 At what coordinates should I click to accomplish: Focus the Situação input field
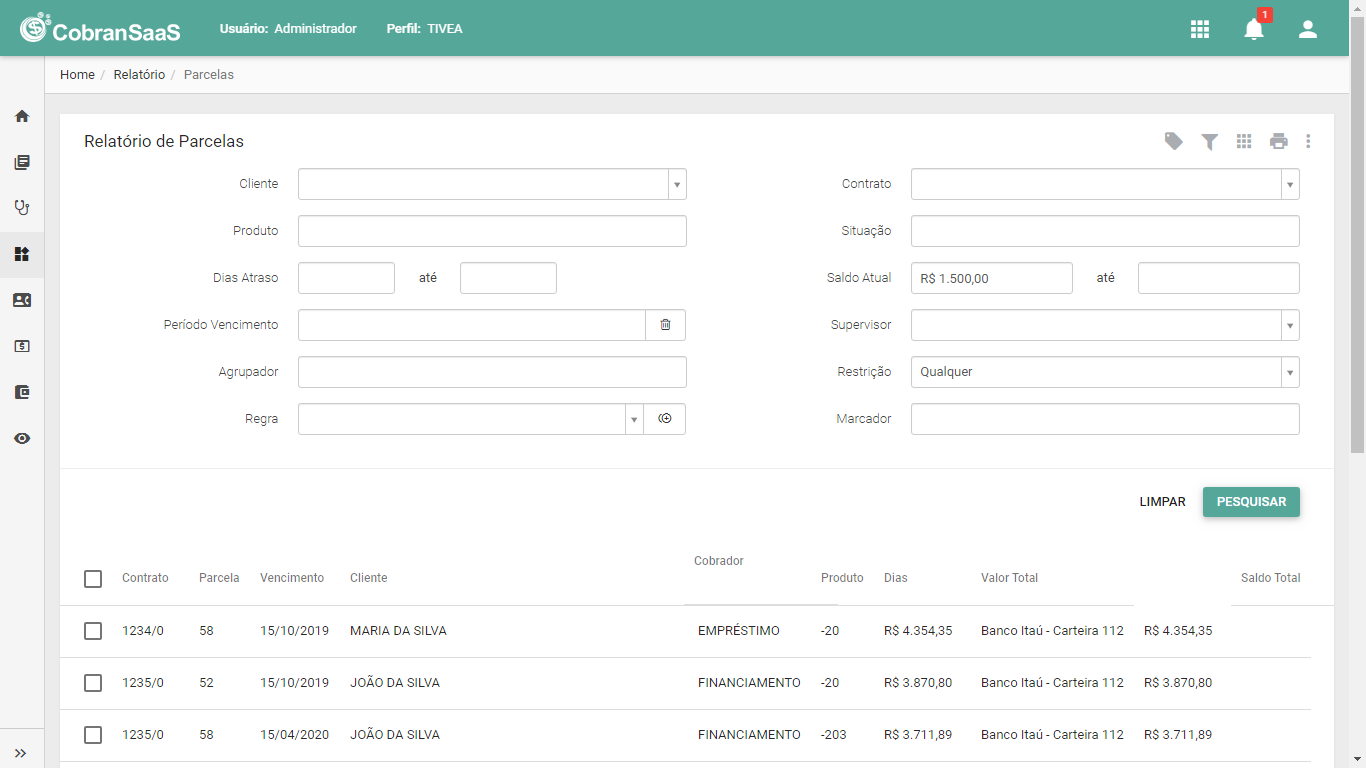click(x=1105, y=231)
